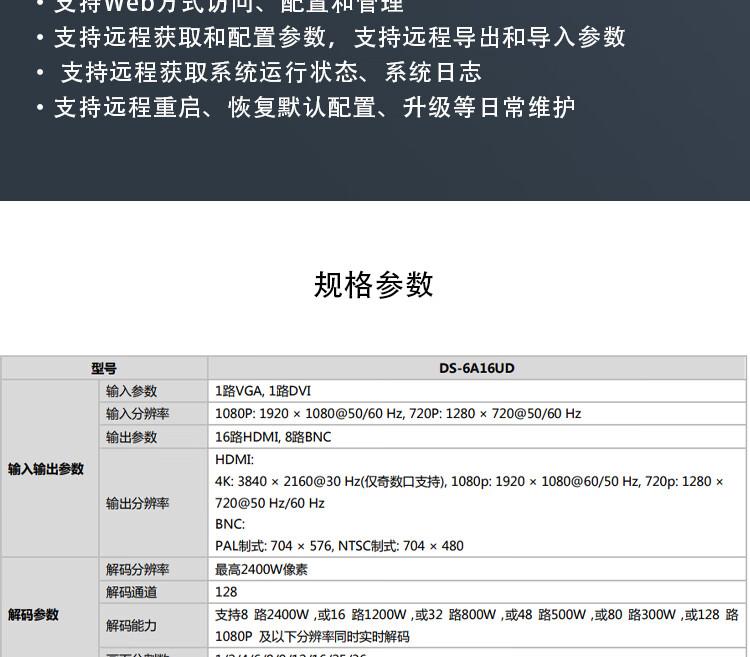Viewport: 750px width, 657px height.
Task: Click the 规格参数 section heading
Action: tap(374, 285)
